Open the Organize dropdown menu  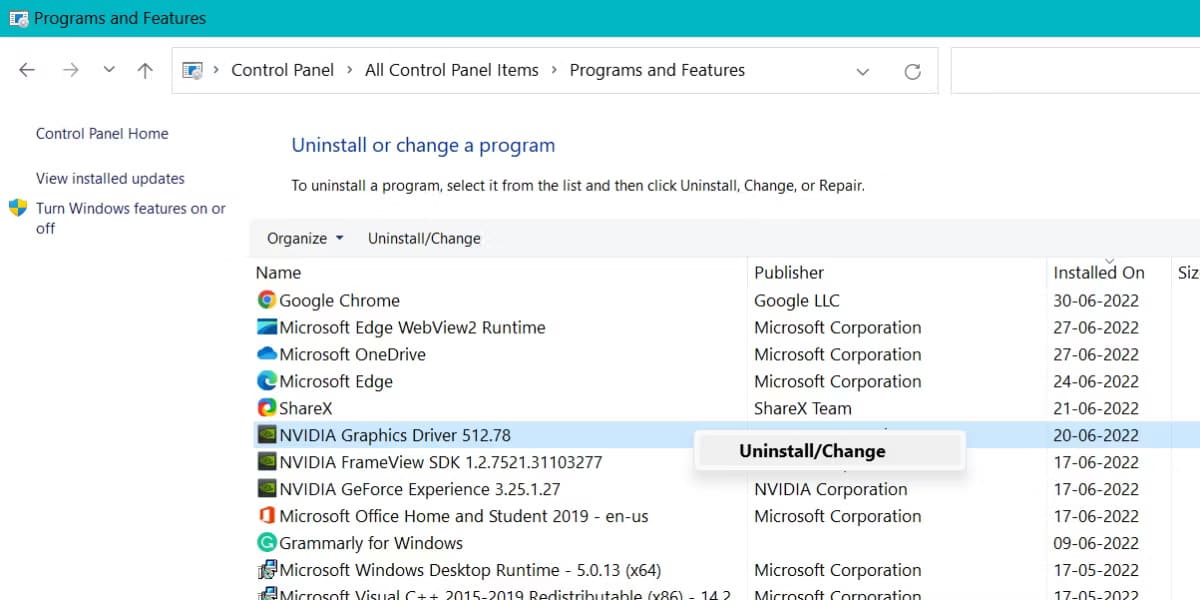coord(305,238)
